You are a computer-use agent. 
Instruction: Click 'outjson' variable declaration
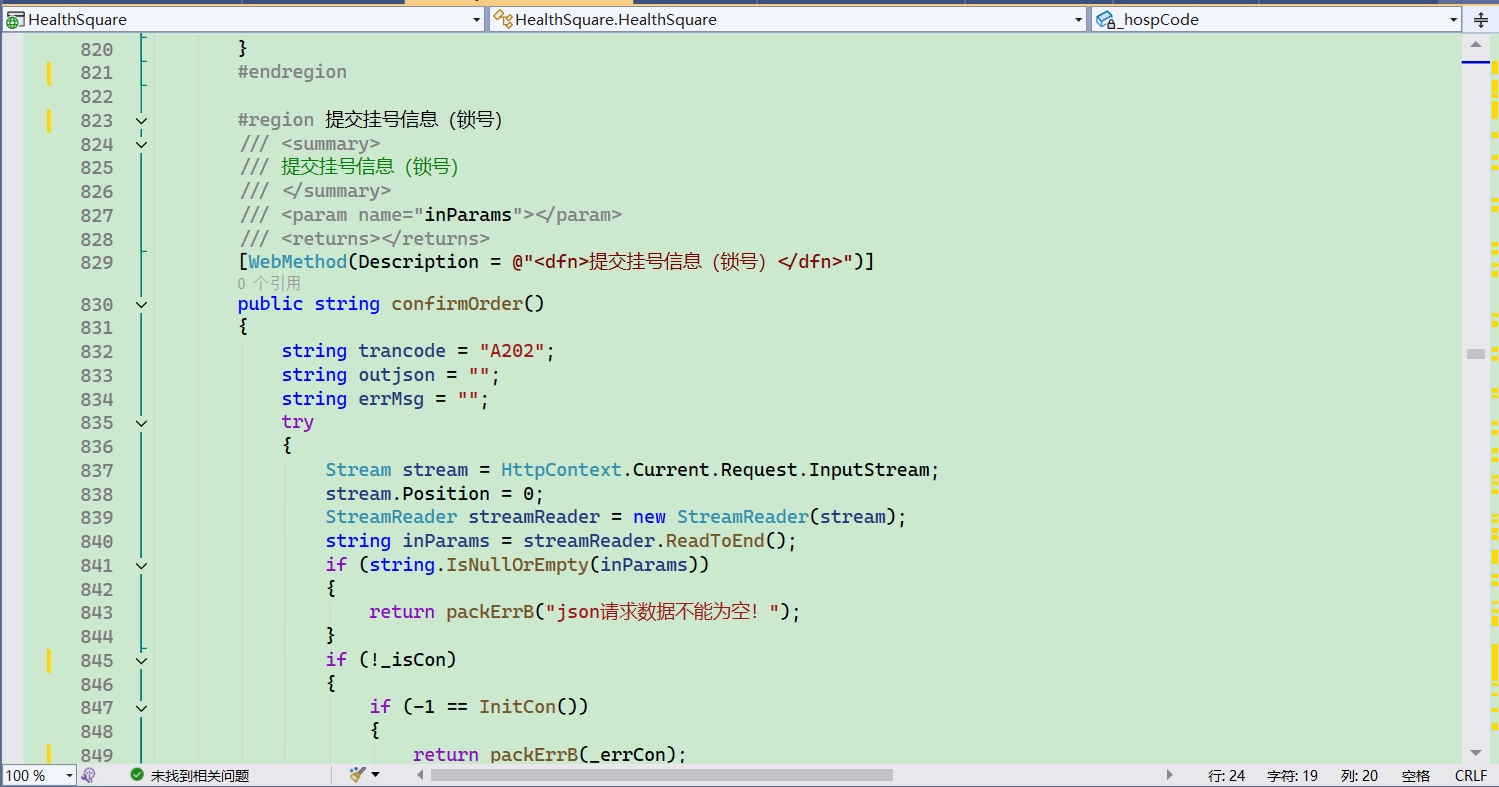point(397,375)
